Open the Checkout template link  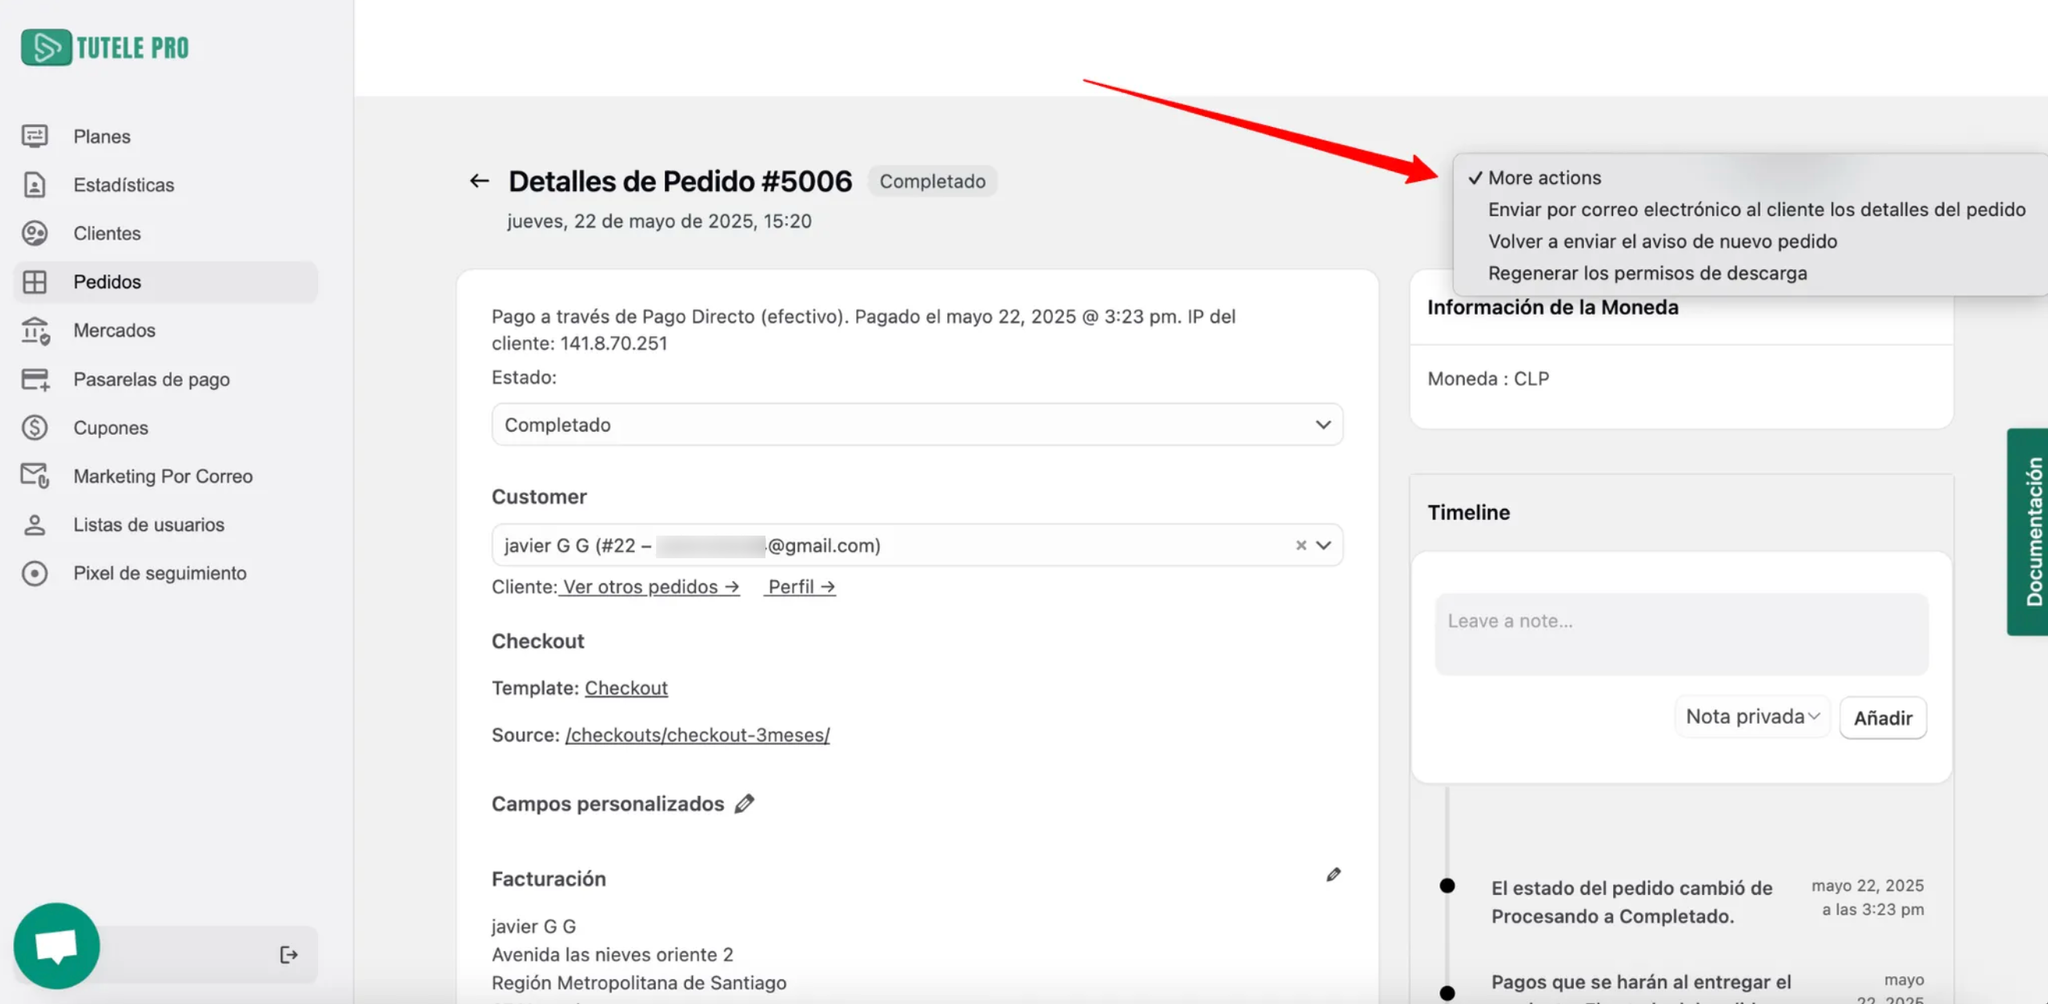click(x=626, y=688)
